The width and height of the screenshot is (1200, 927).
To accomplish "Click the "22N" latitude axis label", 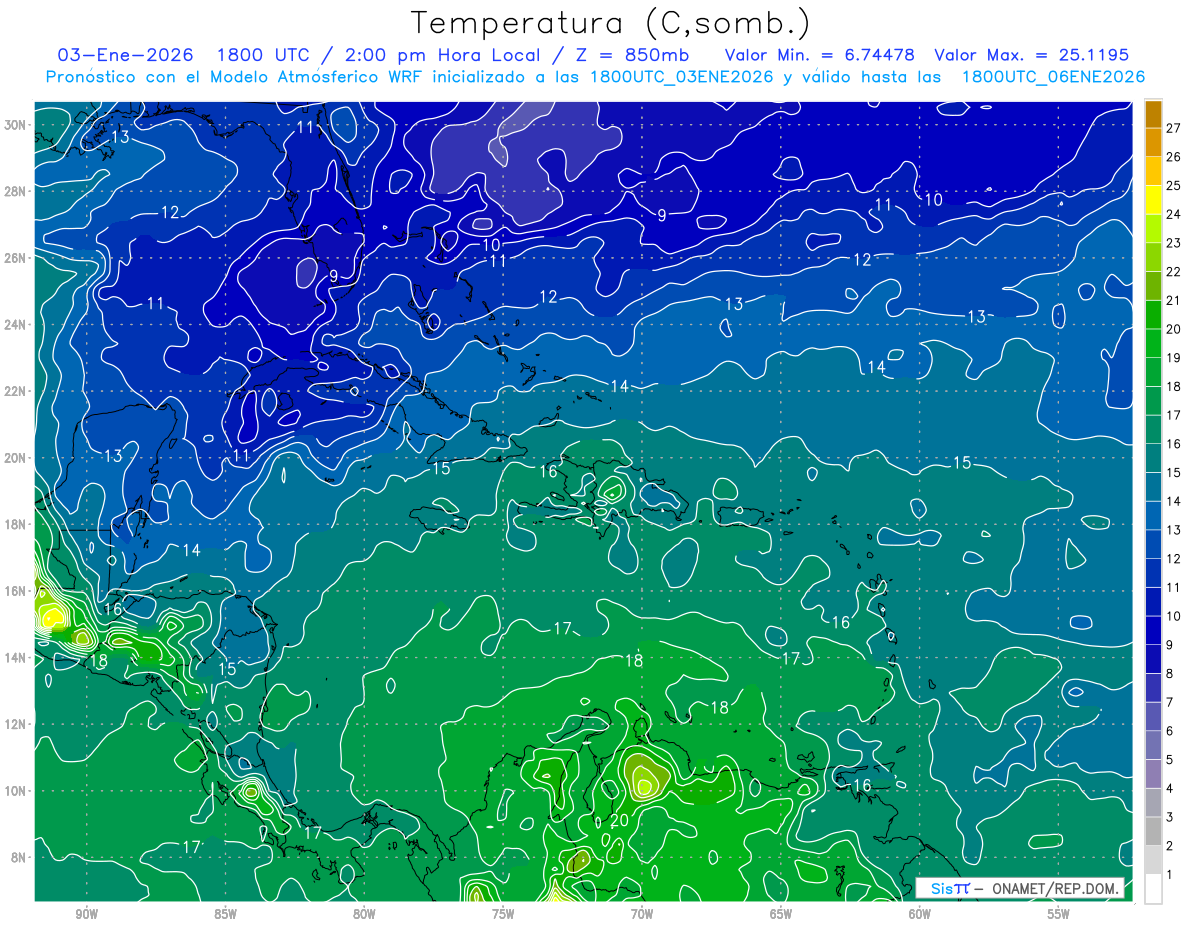I will point(17,391).
